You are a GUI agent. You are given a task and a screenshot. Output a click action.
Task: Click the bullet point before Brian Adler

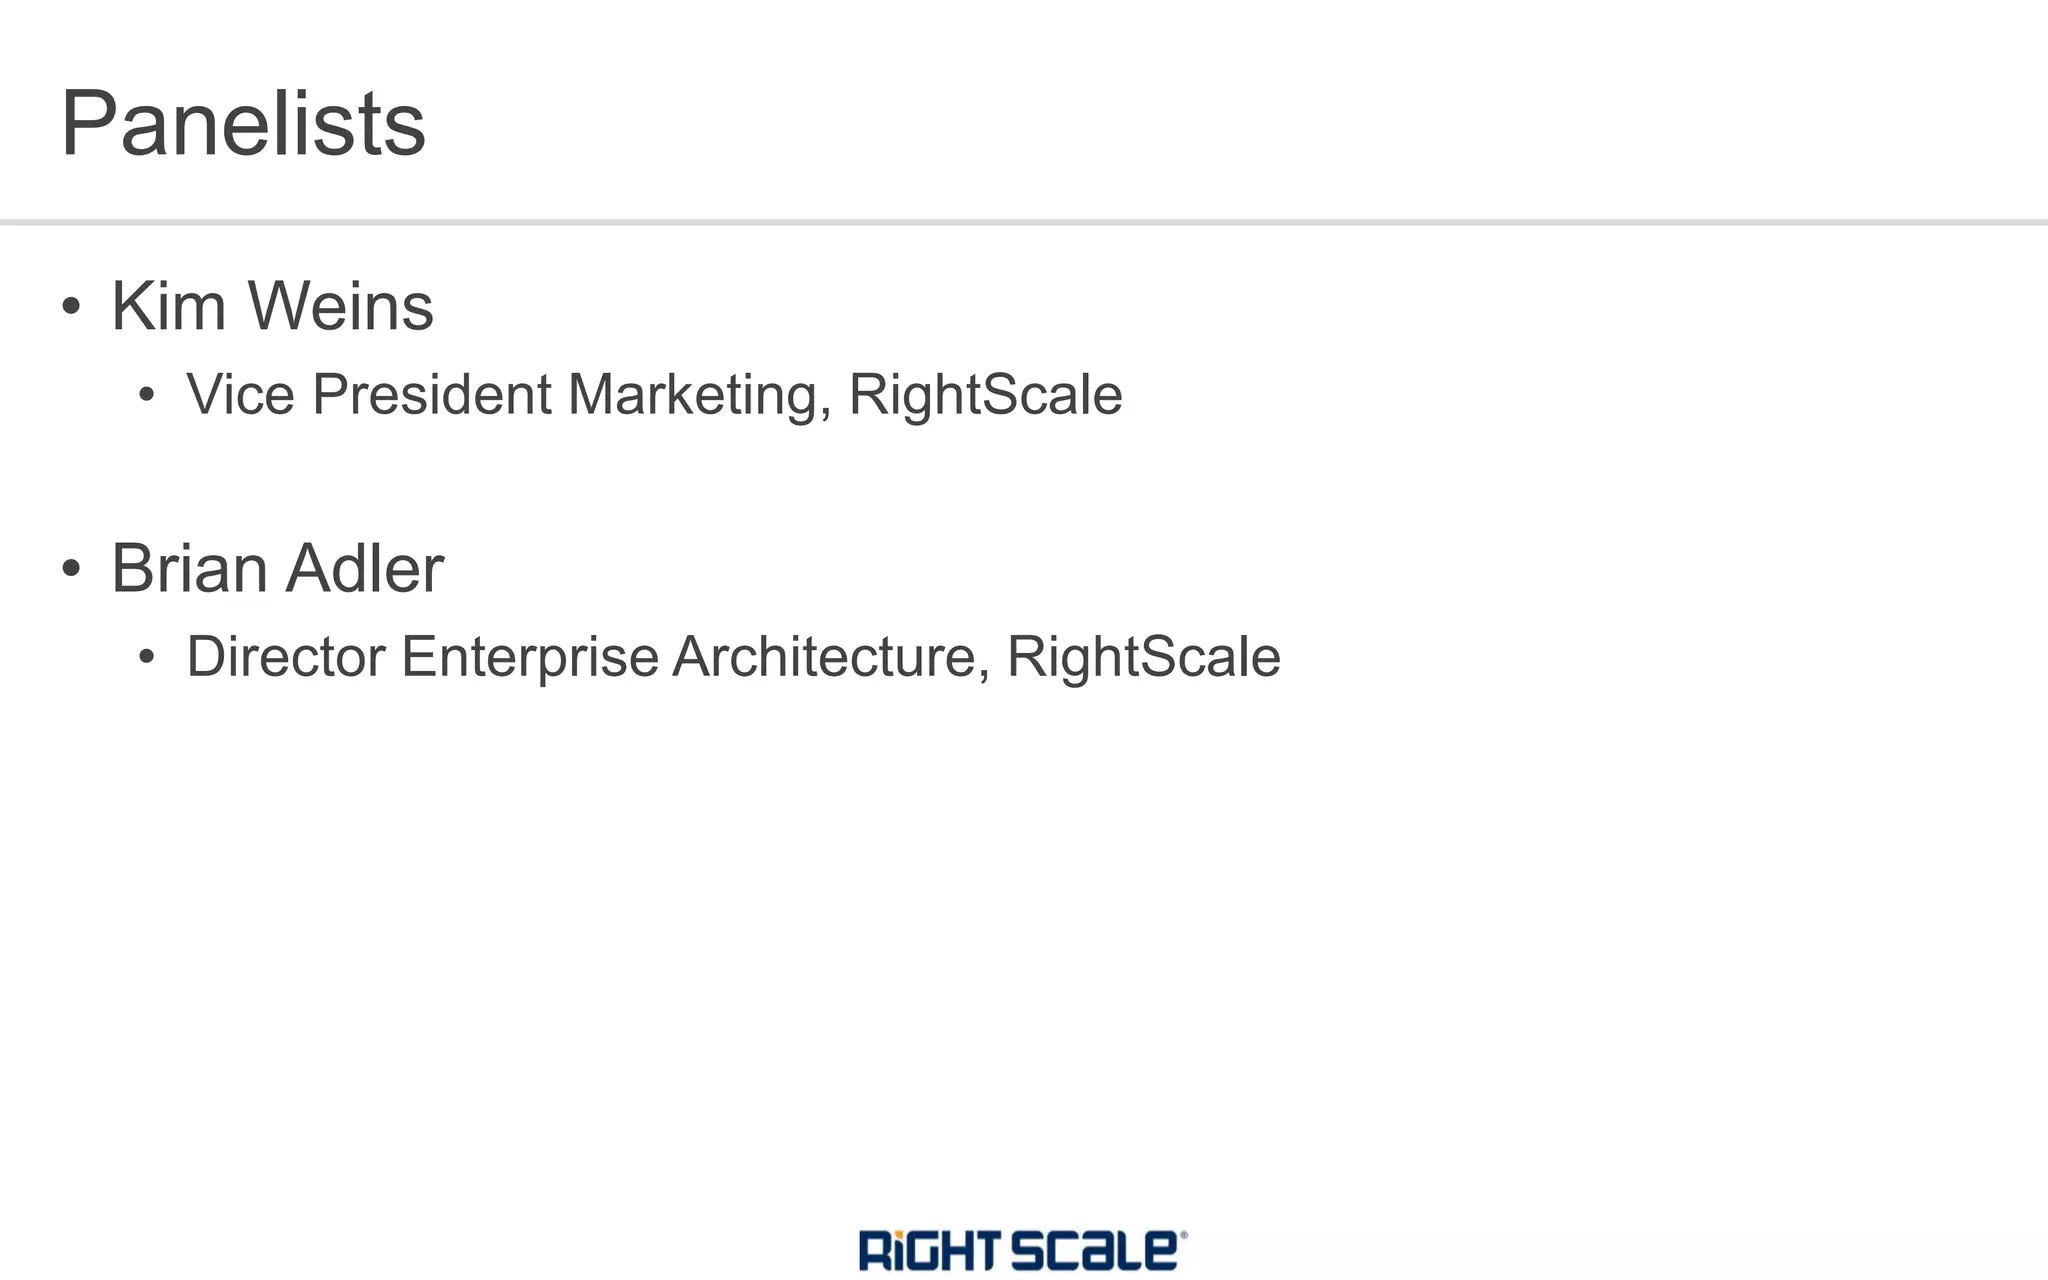click(71, 568)
